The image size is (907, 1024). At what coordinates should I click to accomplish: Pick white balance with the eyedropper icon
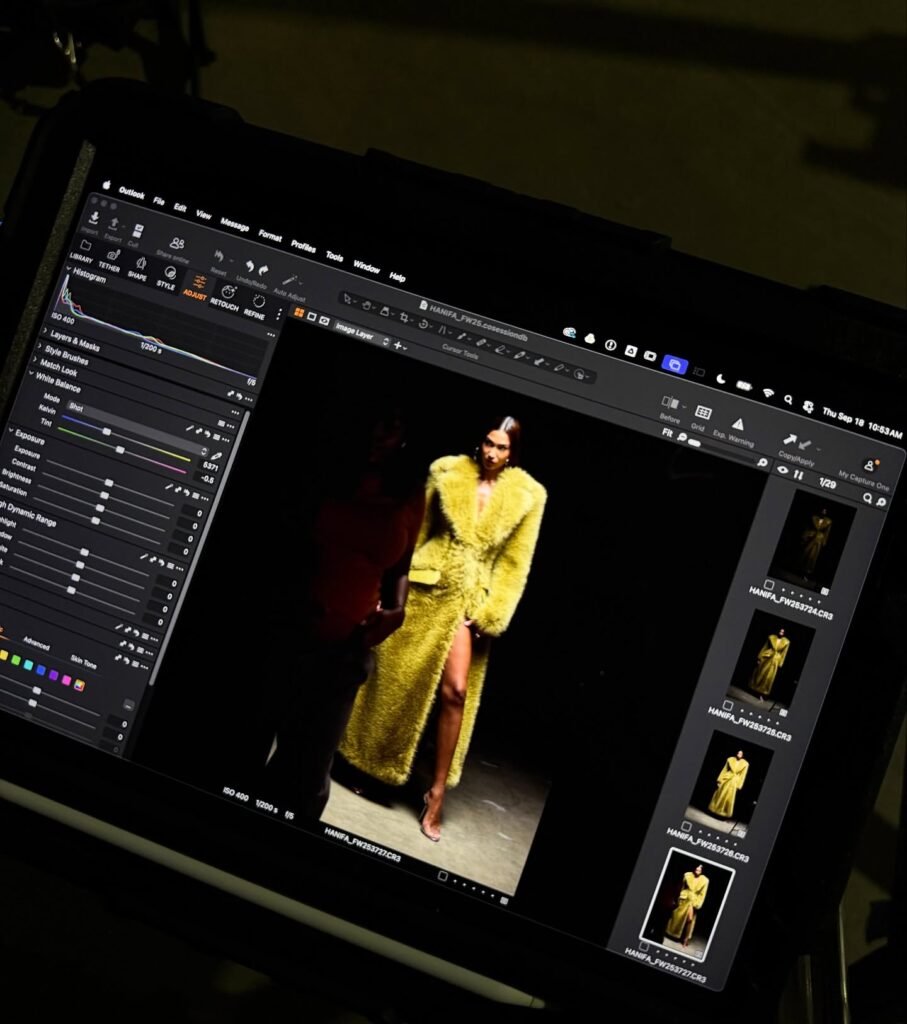(217, 456)
